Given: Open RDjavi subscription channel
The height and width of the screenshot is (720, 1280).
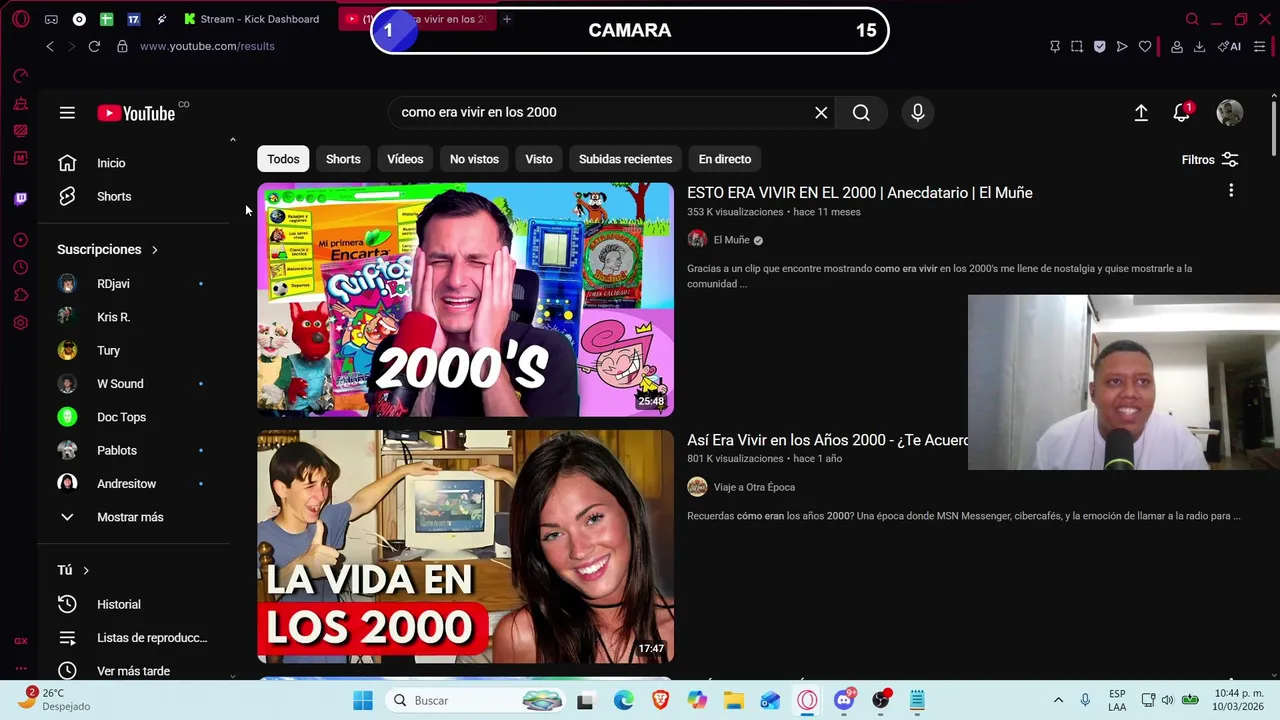Looking at the screenshot, I should (135, 284).
